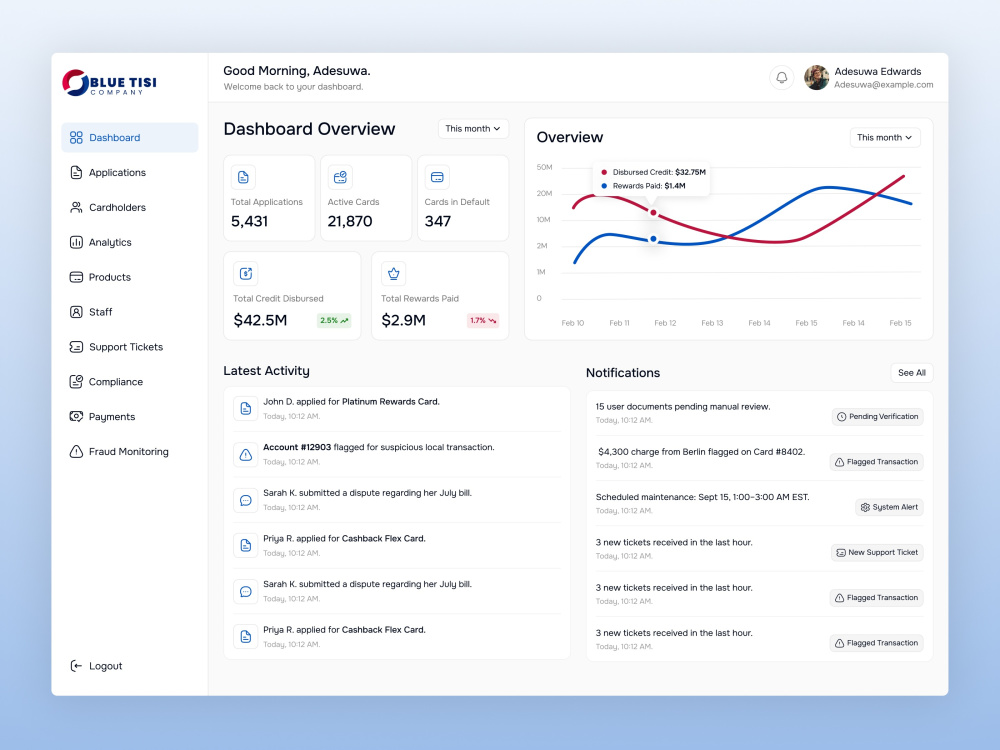Click Cards in Default value 347

click(x=438, y=221)
